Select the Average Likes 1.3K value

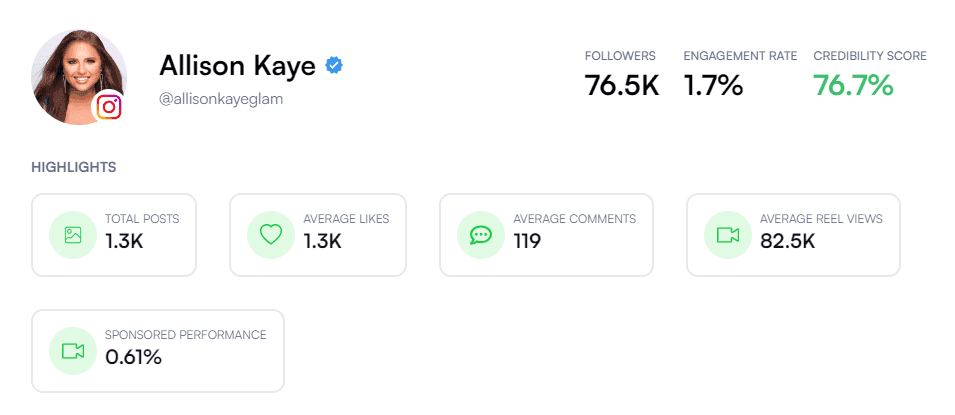tap(323, 241)
